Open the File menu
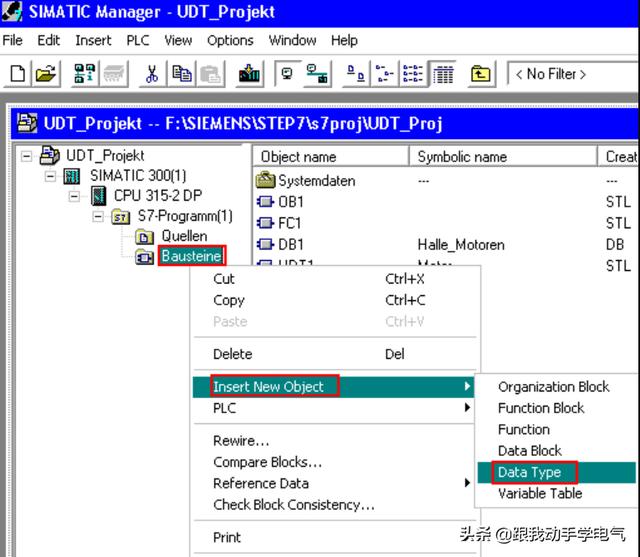 (12, 40)
